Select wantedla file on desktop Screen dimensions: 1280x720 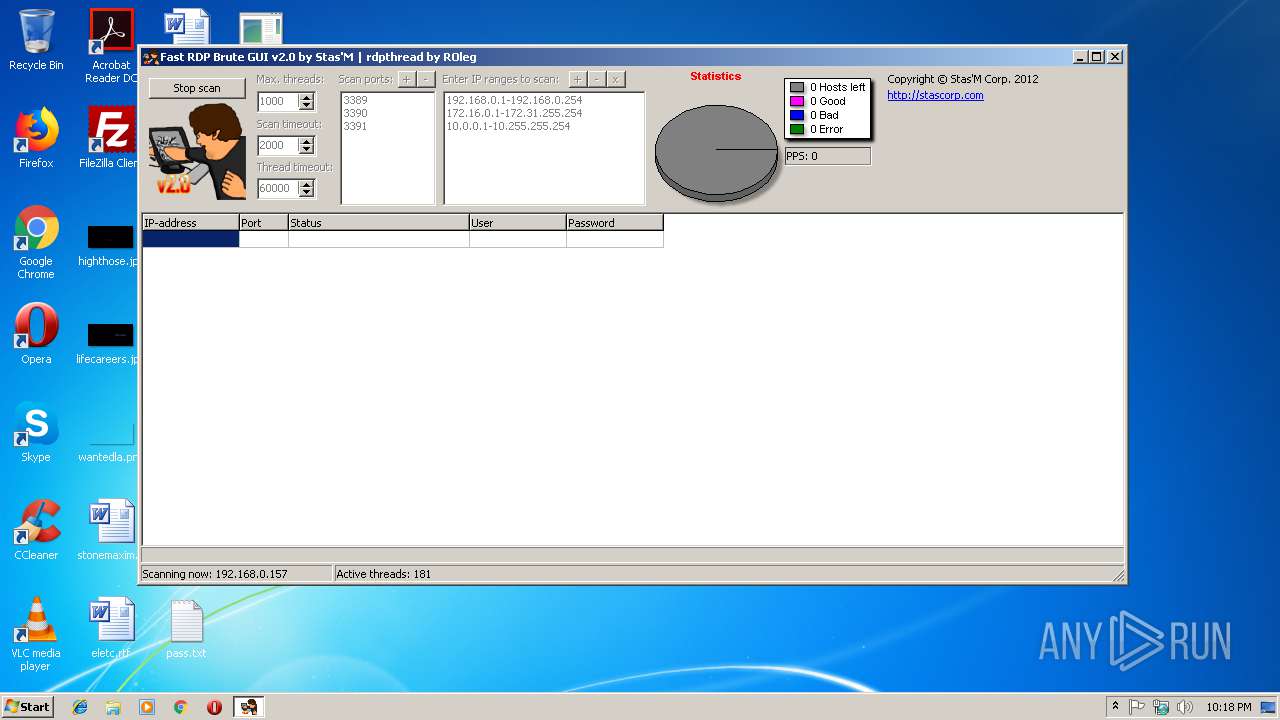(110, 442)
